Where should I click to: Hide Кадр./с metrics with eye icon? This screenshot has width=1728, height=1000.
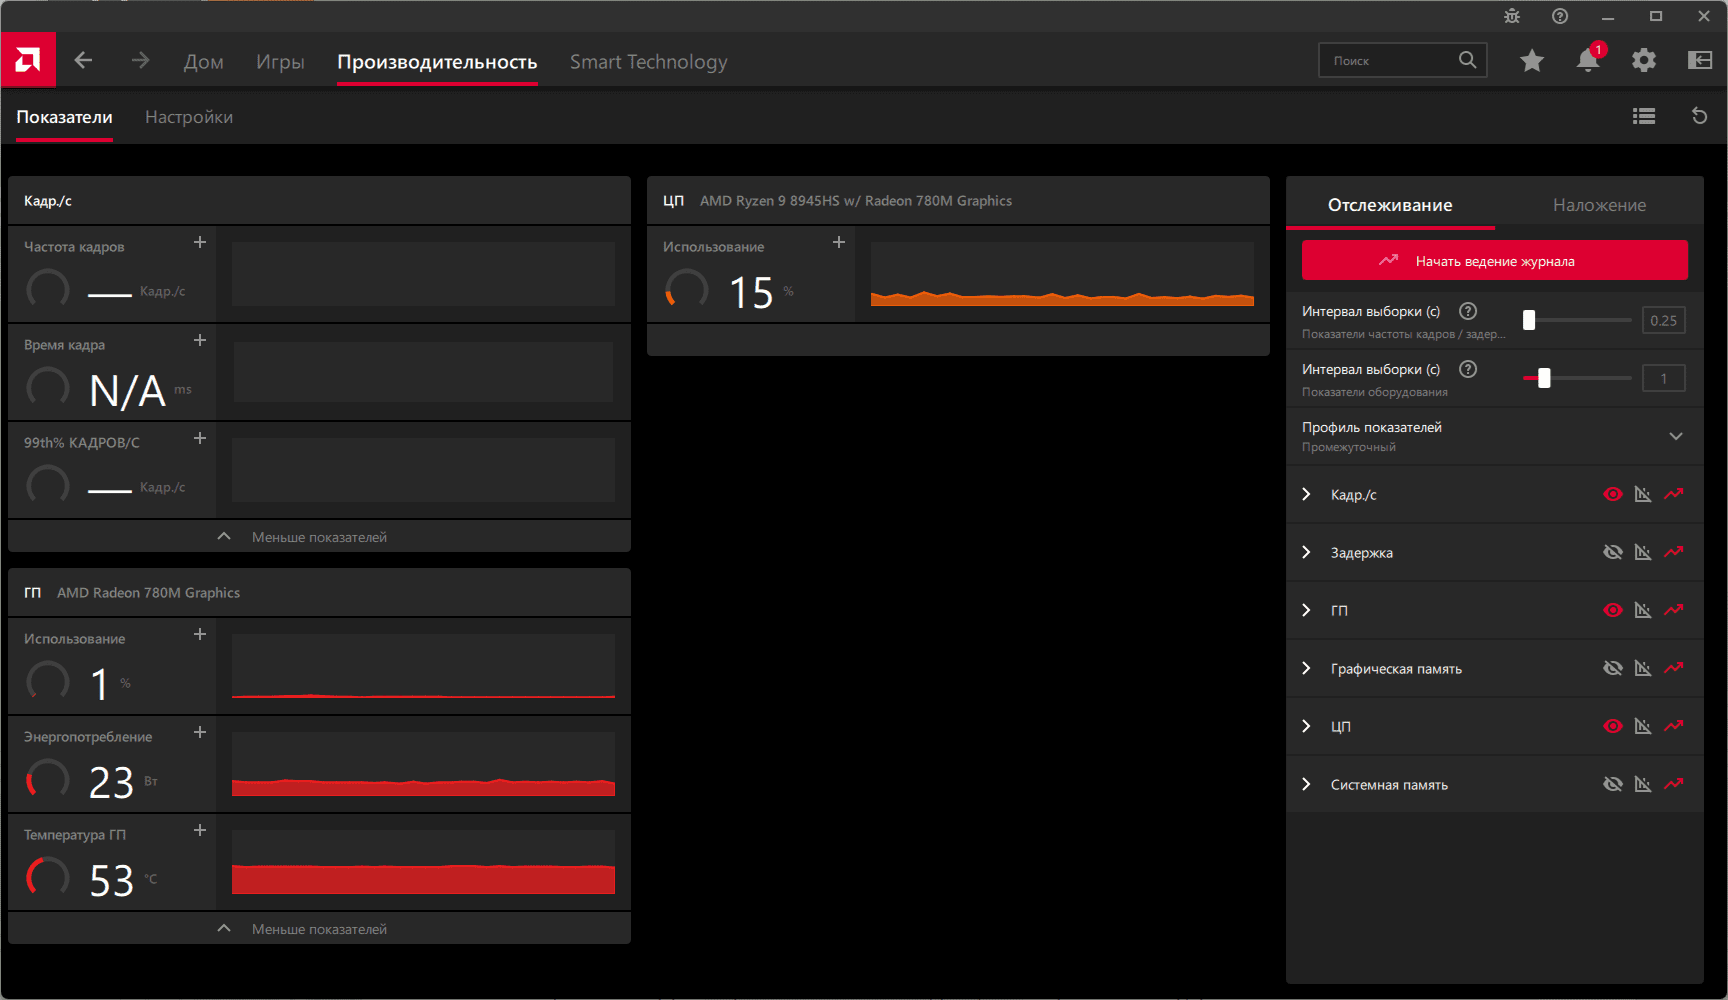click(x=1613, y=494)
